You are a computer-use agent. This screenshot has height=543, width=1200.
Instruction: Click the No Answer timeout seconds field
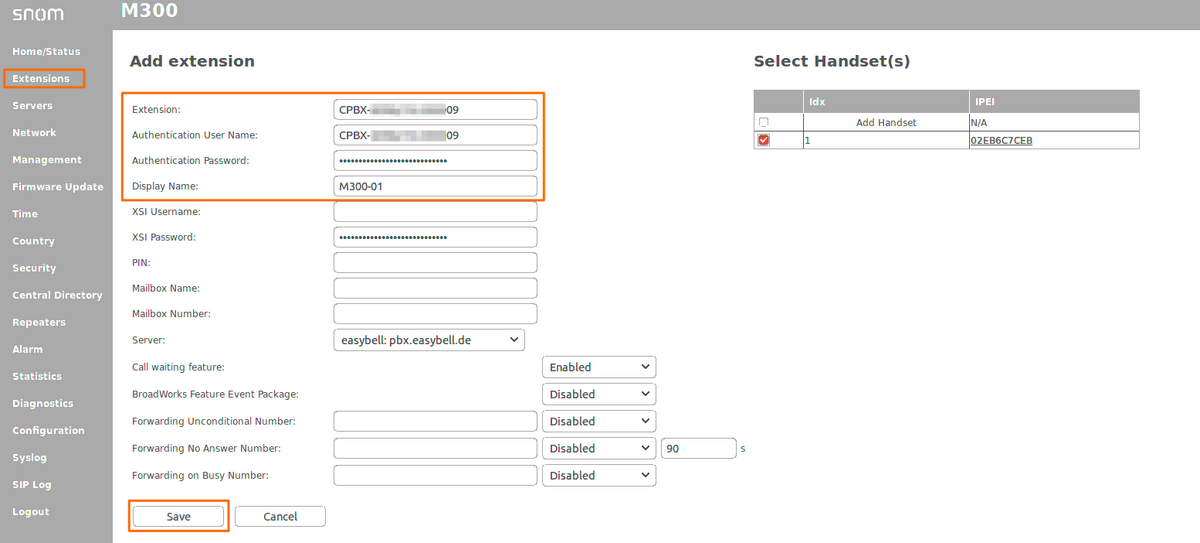698,449
